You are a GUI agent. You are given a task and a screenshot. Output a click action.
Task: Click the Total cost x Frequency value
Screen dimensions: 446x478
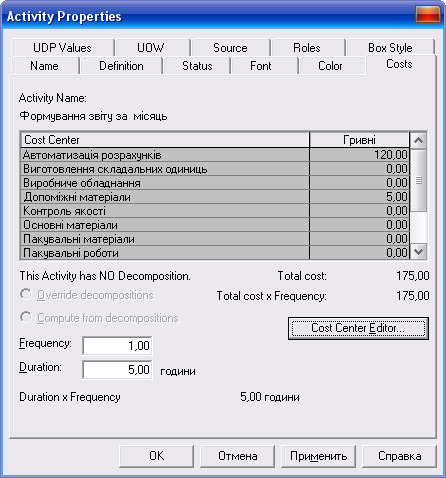(x=413, y=296)
